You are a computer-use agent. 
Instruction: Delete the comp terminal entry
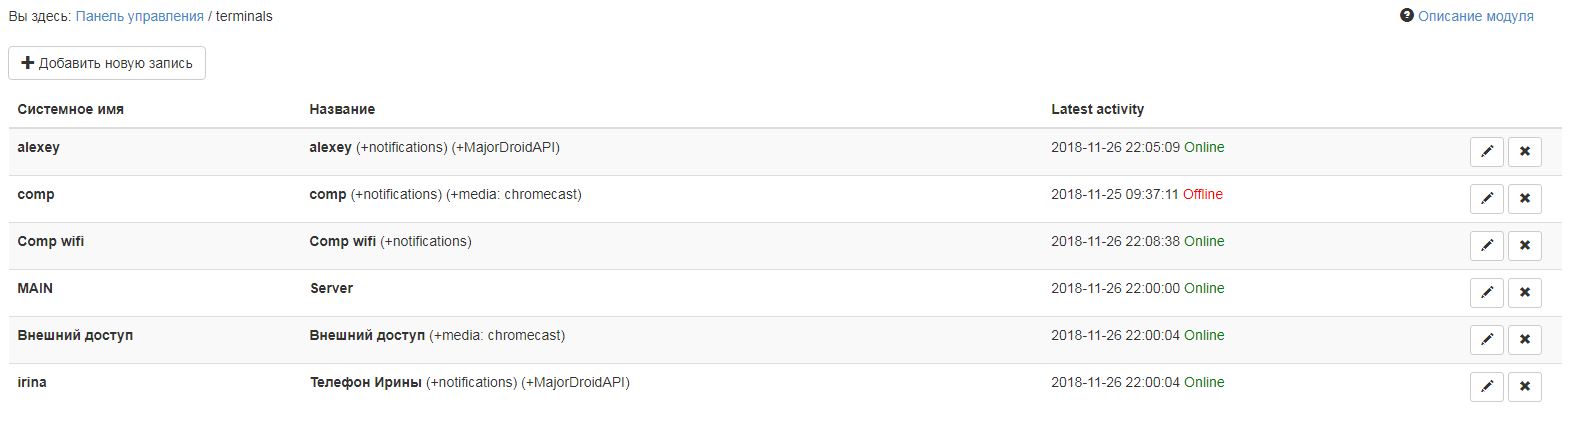click(x=1524, y=198)
